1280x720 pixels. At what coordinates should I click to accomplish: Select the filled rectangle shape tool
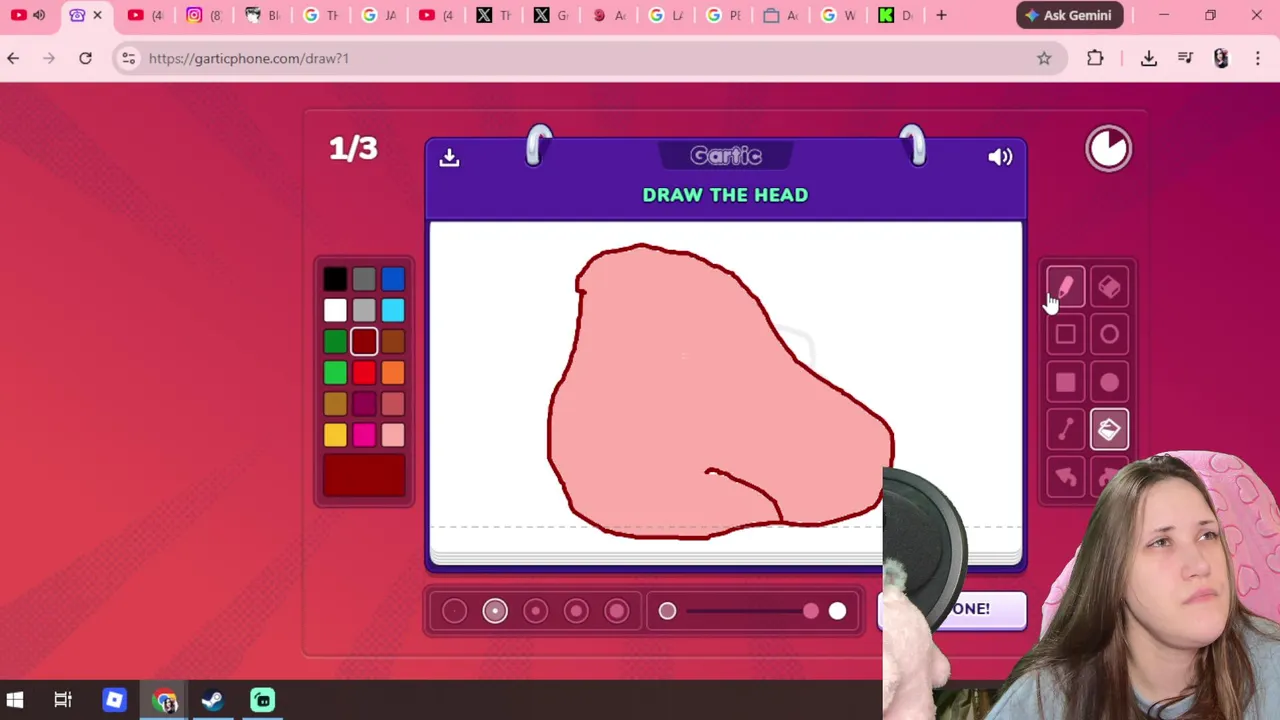click(1065, 382)
